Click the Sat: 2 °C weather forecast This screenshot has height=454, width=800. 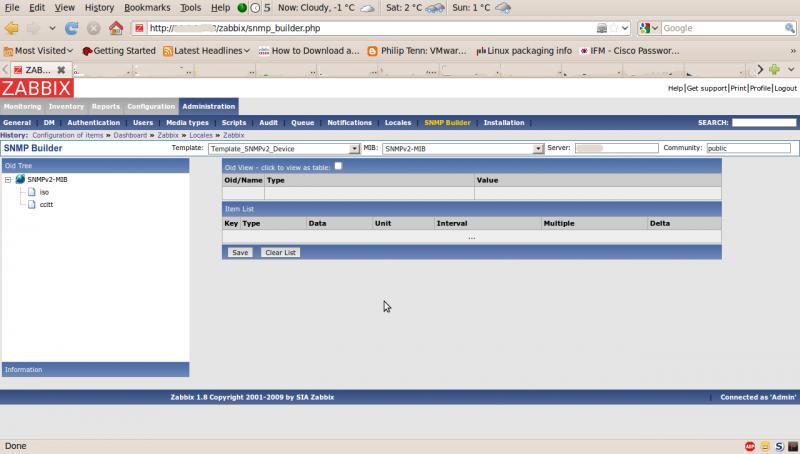(x=415, y=8)
